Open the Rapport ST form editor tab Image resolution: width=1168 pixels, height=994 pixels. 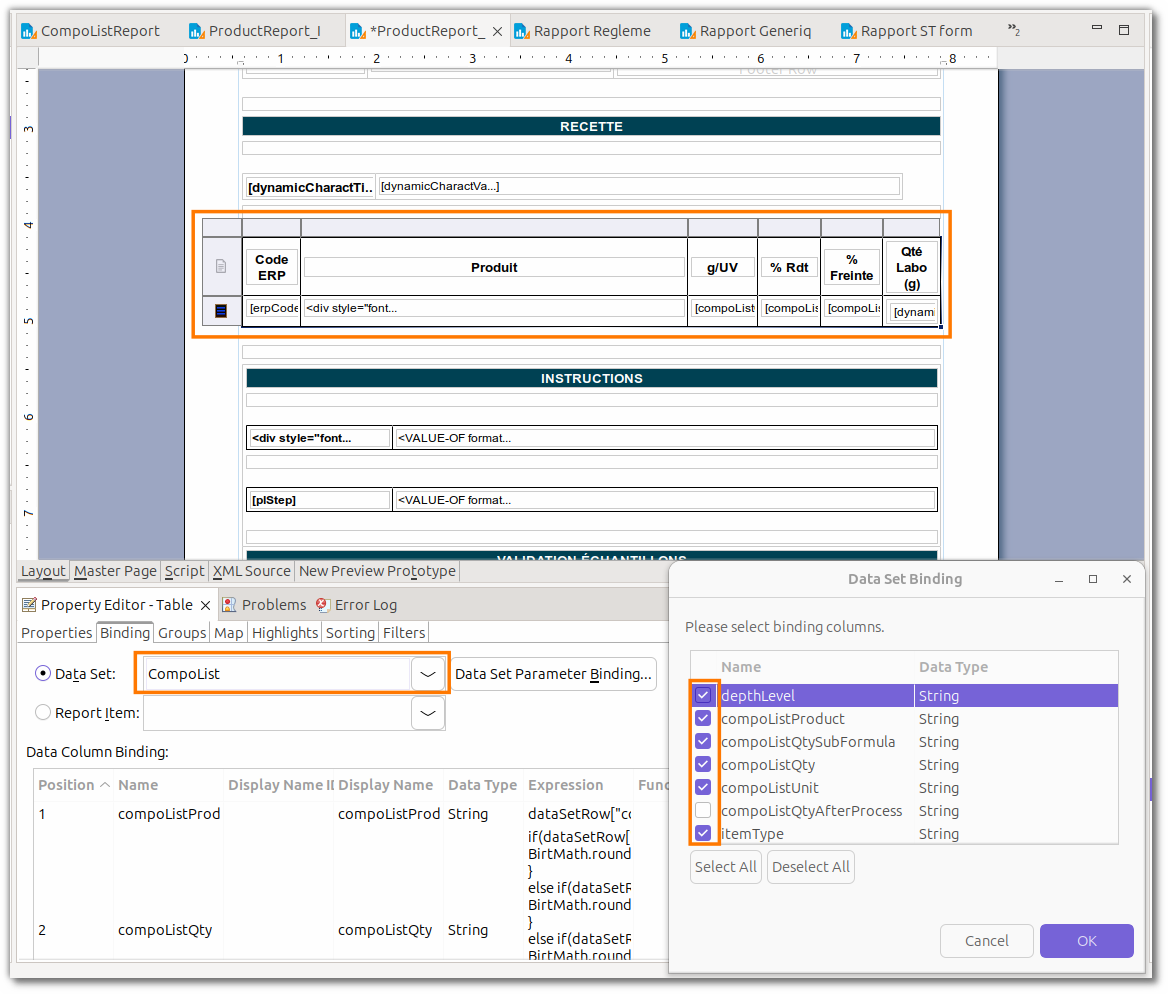point(907,31)
